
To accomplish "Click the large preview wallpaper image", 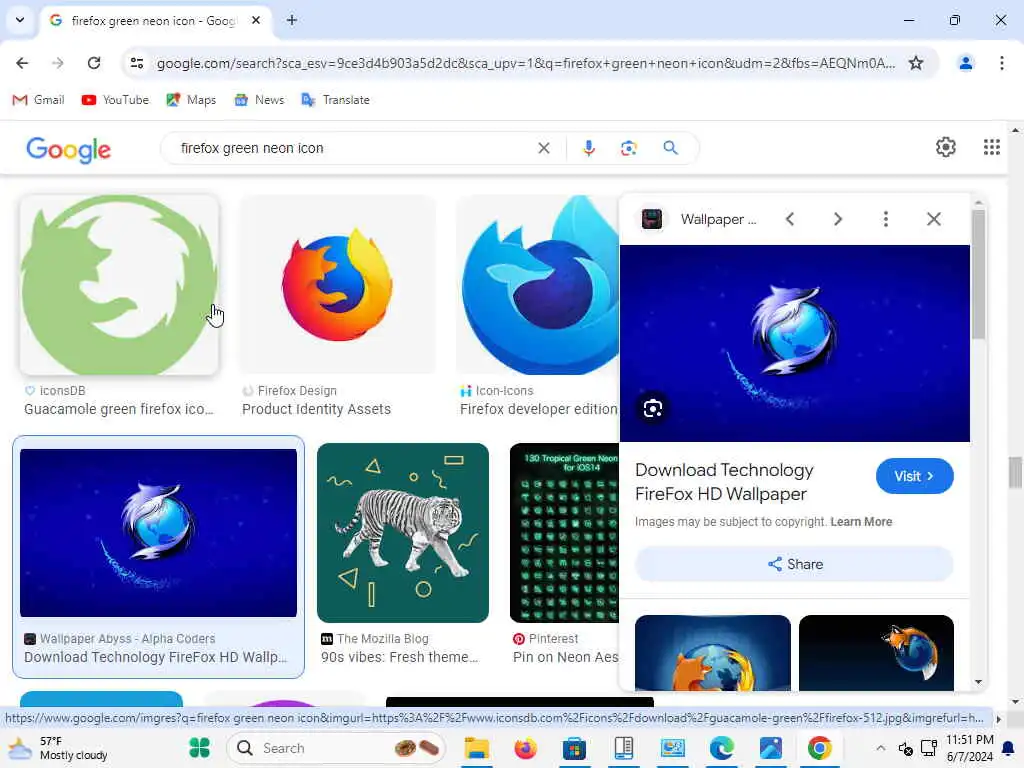I will click(x=794, y=344).
